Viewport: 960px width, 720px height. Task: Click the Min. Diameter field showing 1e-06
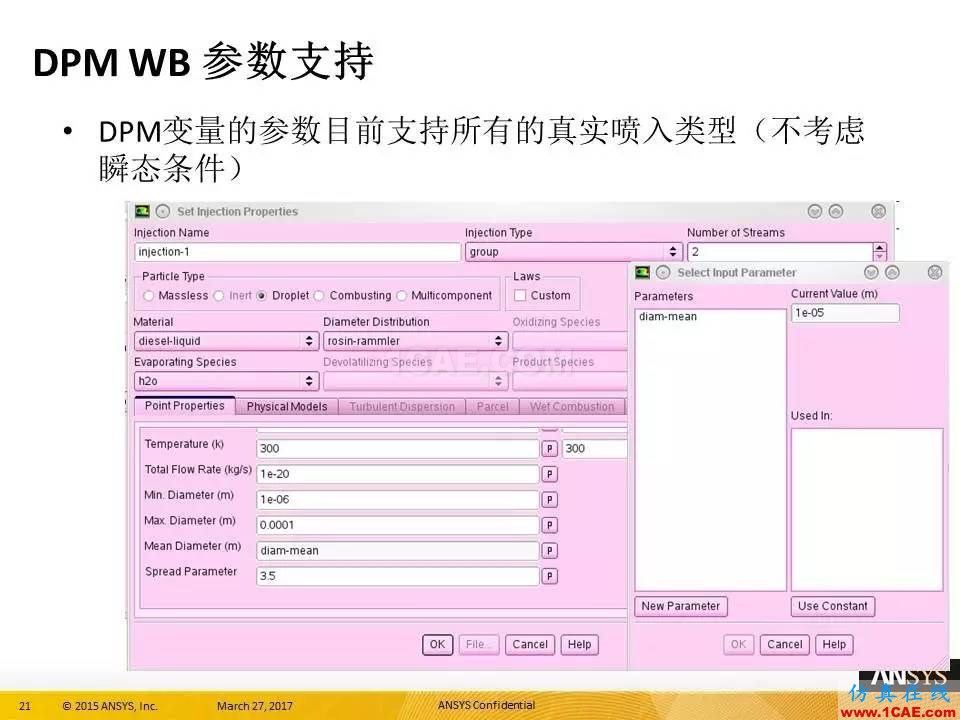397,500
